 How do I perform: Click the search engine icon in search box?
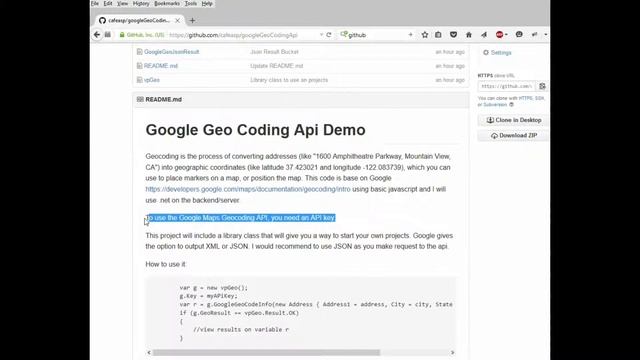click(344, 34)
